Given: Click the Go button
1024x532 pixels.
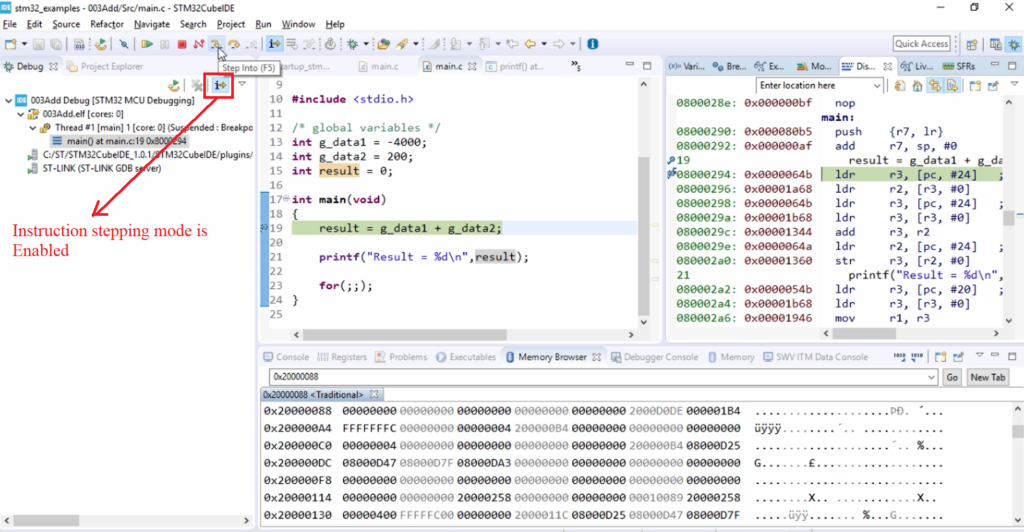Looking at the screenshot, I should point(952,377).
